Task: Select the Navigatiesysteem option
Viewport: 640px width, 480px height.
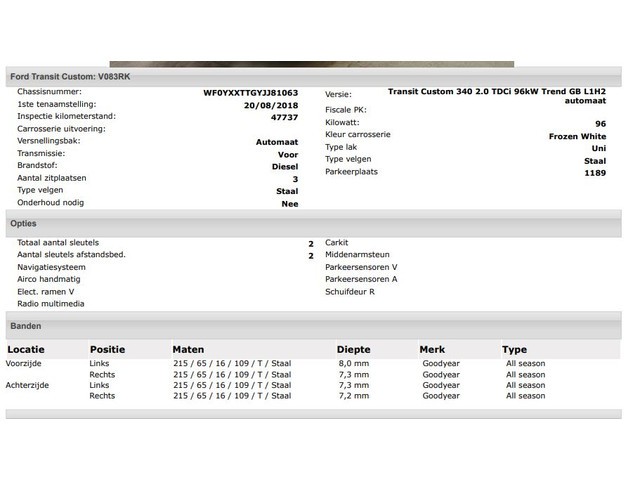Action: pyautogui.click(x=51, y=267)
